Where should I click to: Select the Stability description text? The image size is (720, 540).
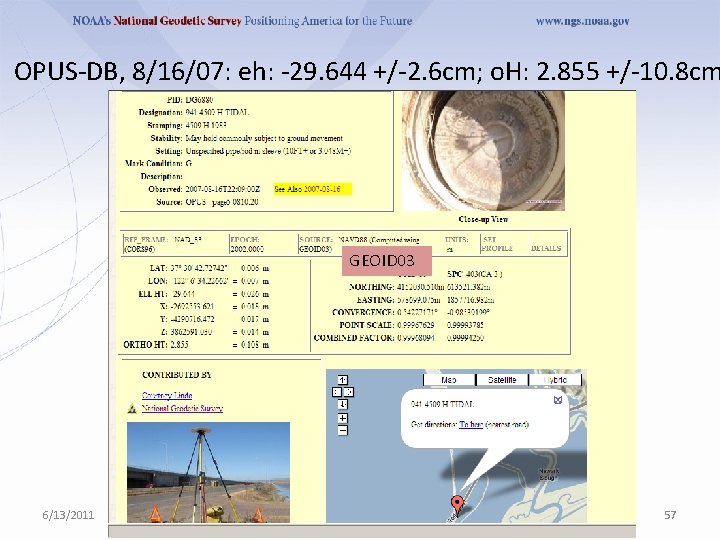[264, 138]
